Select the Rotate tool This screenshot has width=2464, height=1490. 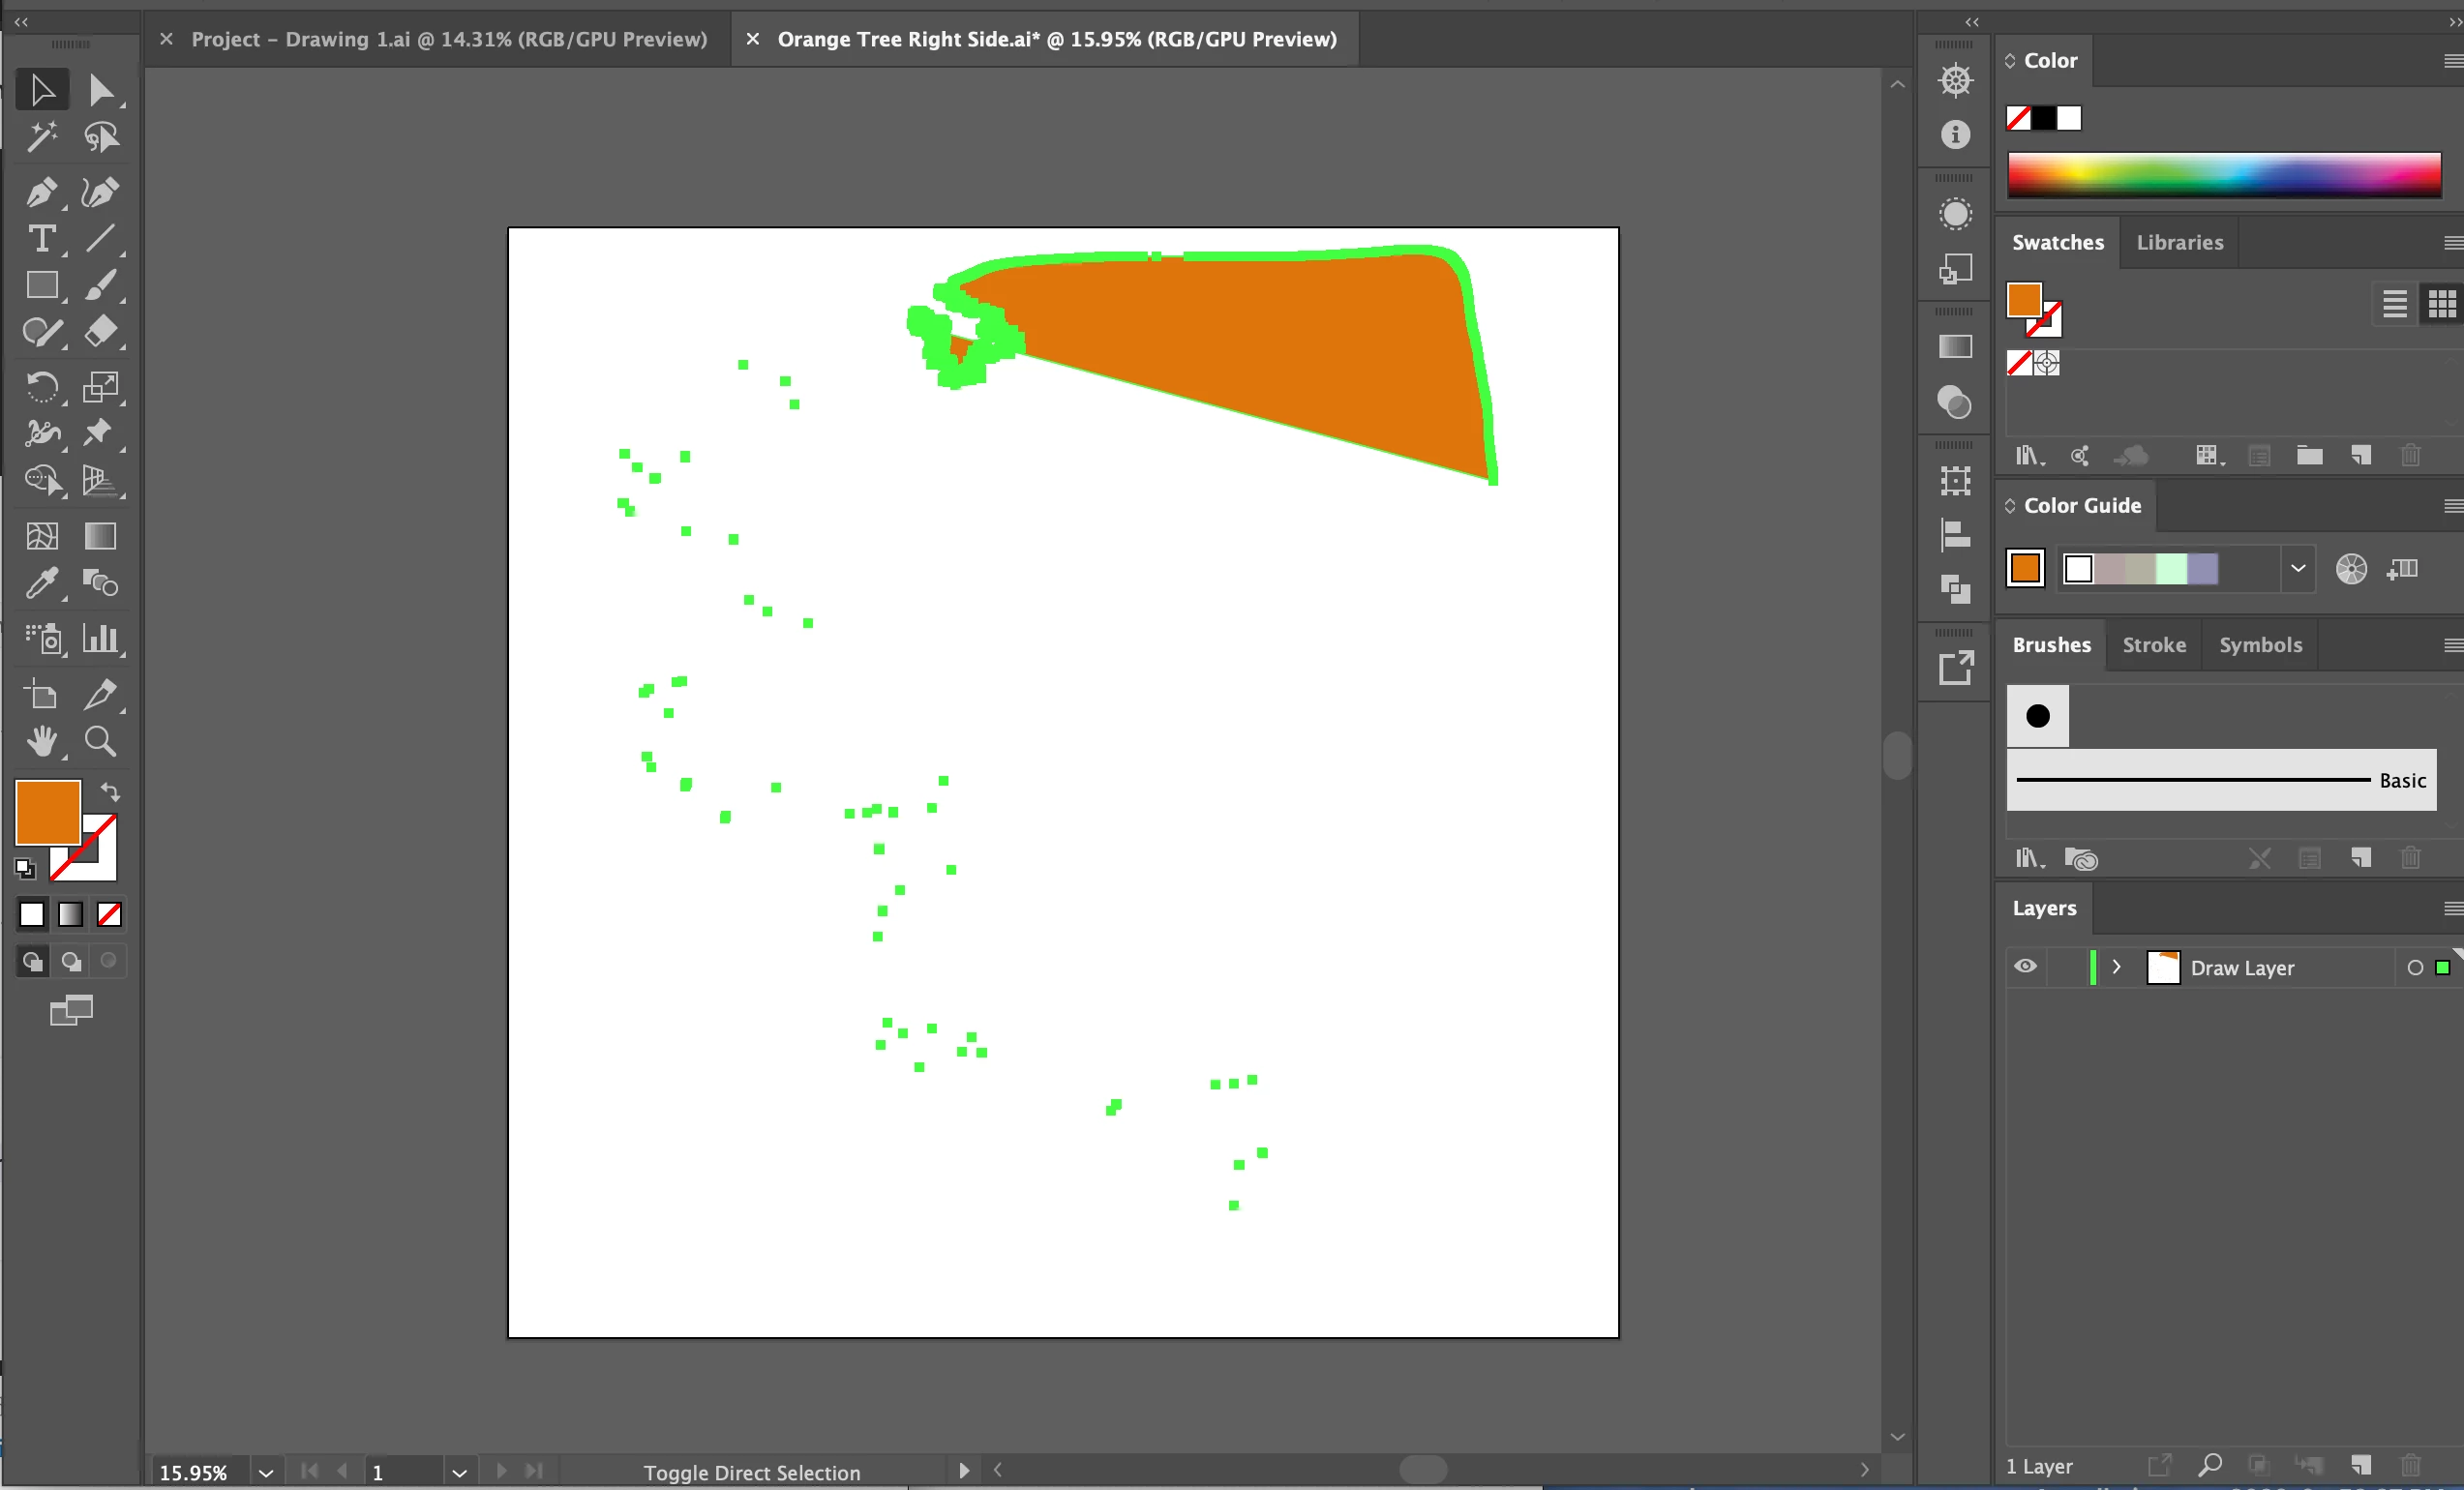click(41, 386)
